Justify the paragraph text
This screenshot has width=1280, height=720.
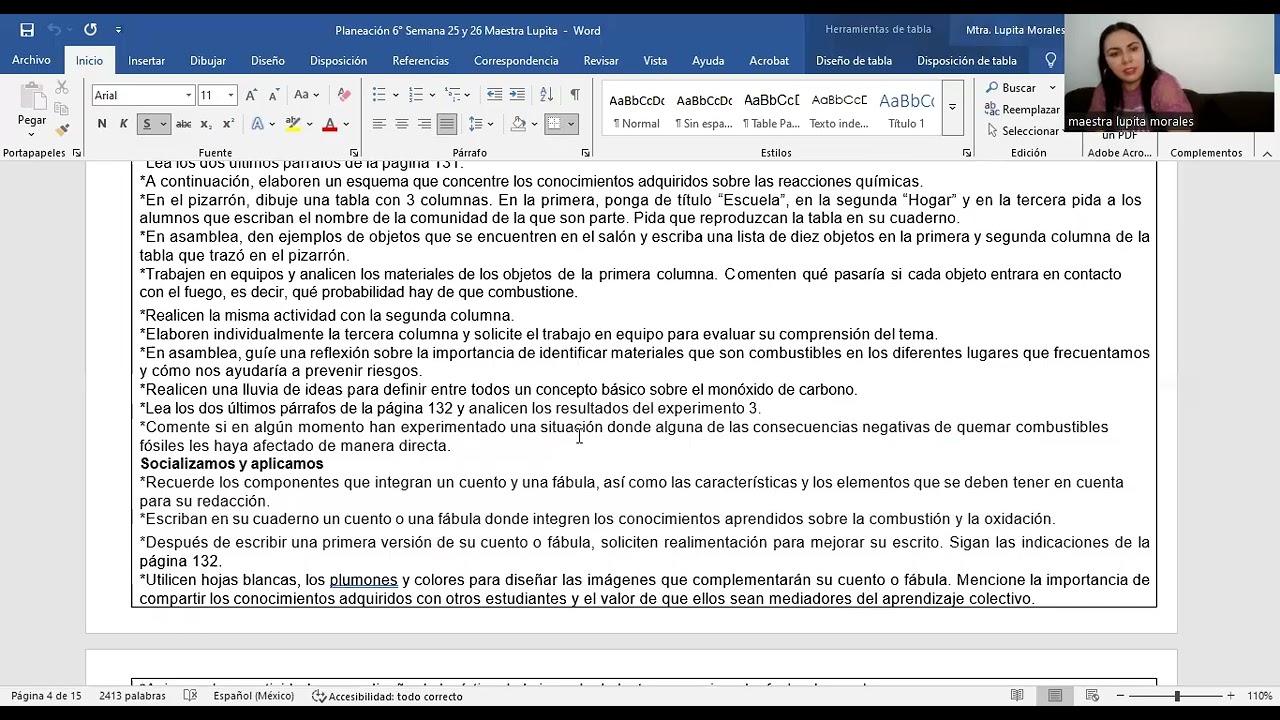click(x=447, y=124)
